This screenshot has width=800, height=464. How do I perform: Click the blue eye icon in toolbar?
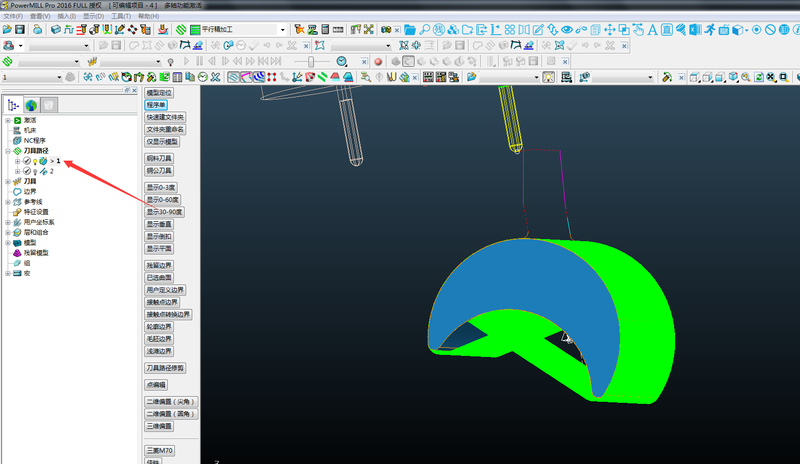pos(566,30)
